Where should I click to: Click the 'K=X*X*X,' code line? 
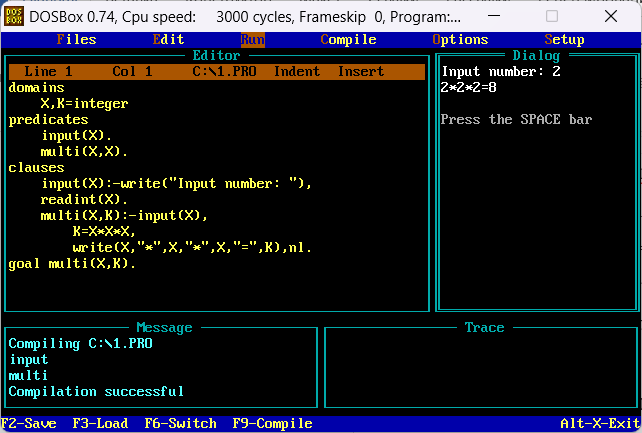104,231
